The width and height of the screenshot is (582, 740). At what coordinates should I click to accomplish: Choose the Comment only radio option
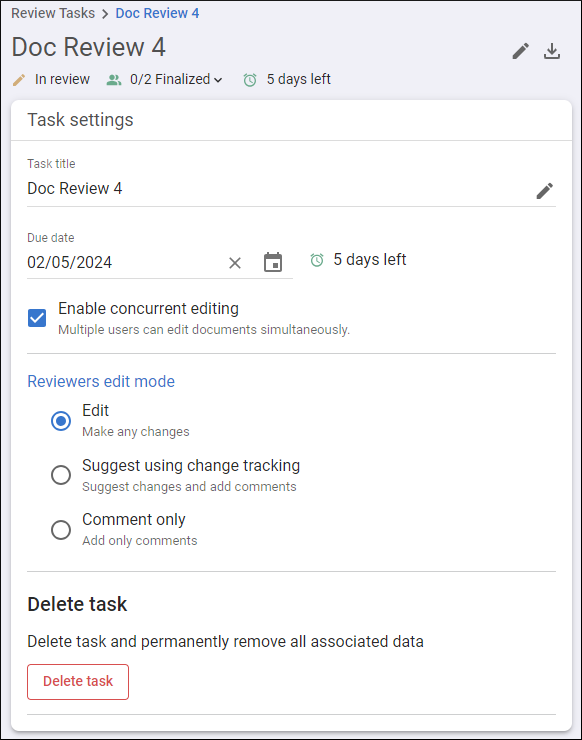[61, 530]
